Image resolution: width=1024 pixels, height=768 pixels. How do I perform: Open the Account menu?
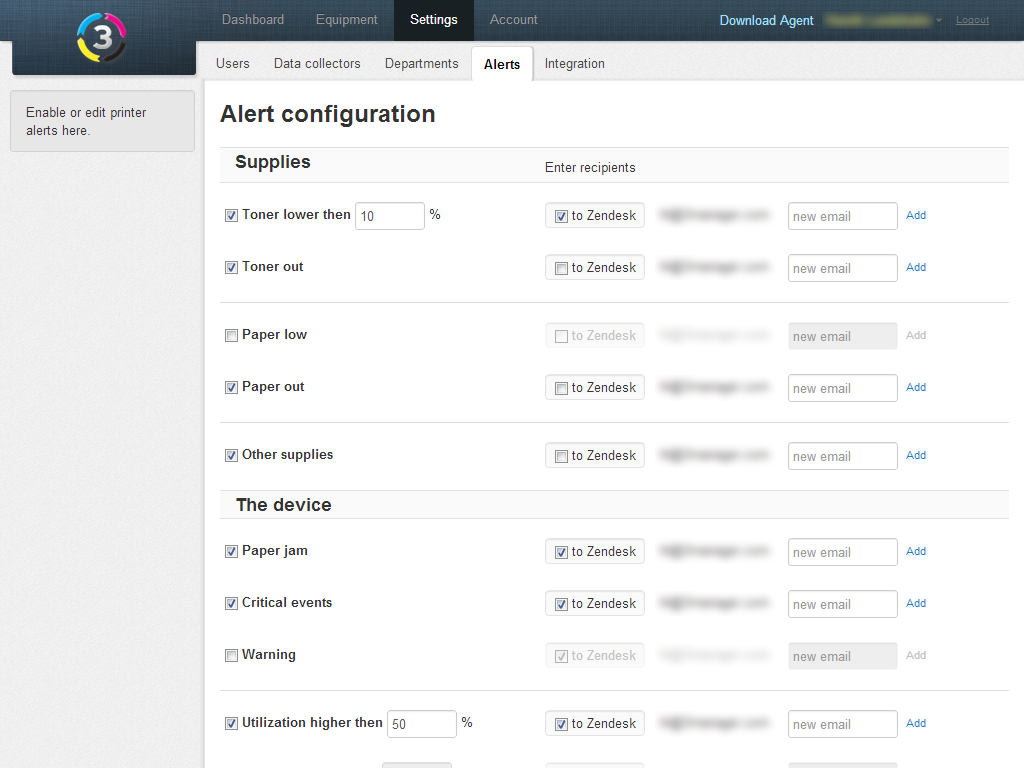pyautogui.click(x=513, y=20)
